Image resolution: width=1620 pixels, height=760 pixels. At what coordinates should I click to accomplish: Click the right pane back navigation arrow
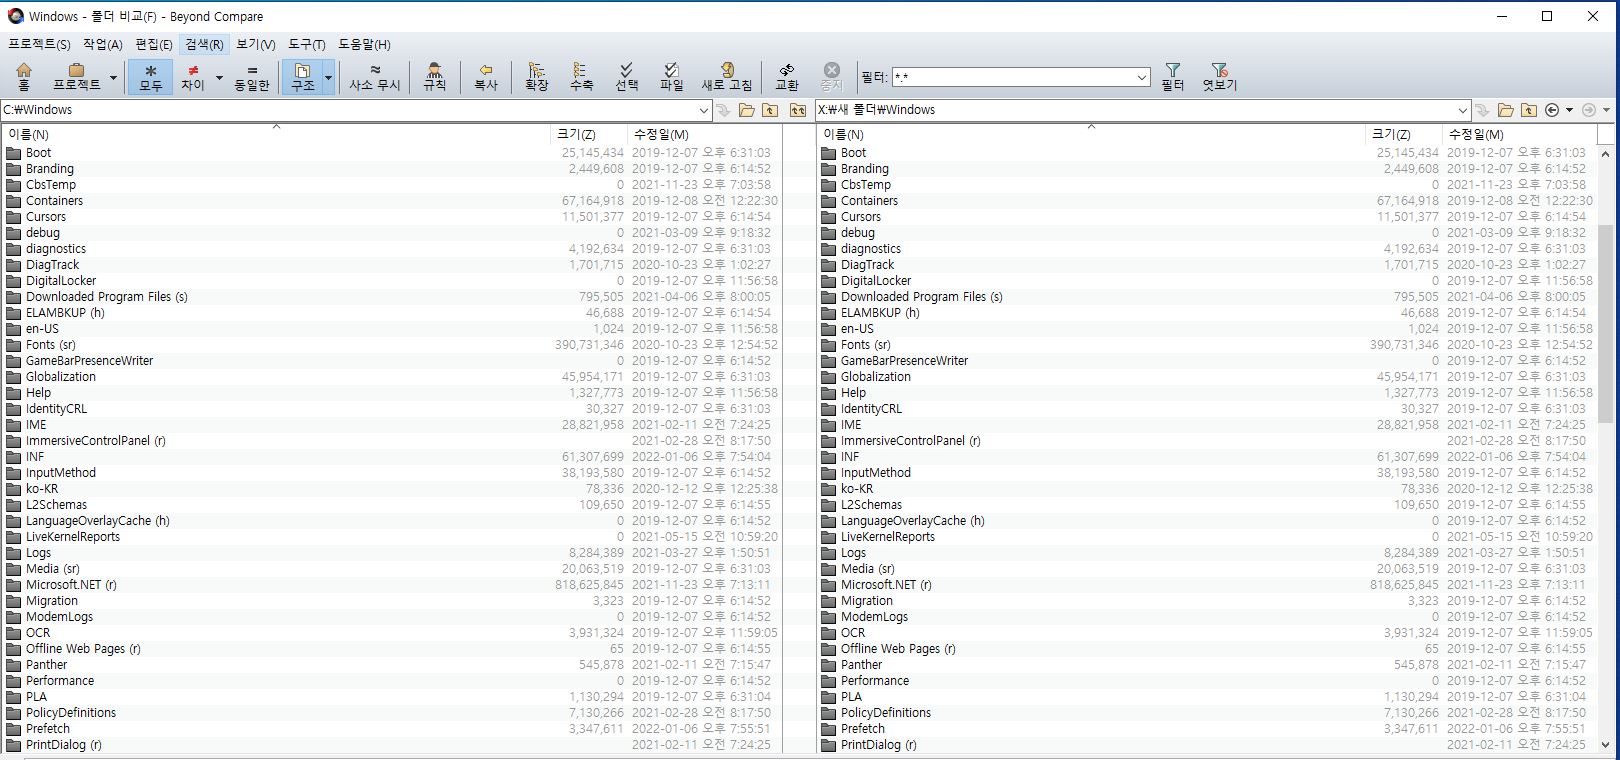tap(1552, 110)
